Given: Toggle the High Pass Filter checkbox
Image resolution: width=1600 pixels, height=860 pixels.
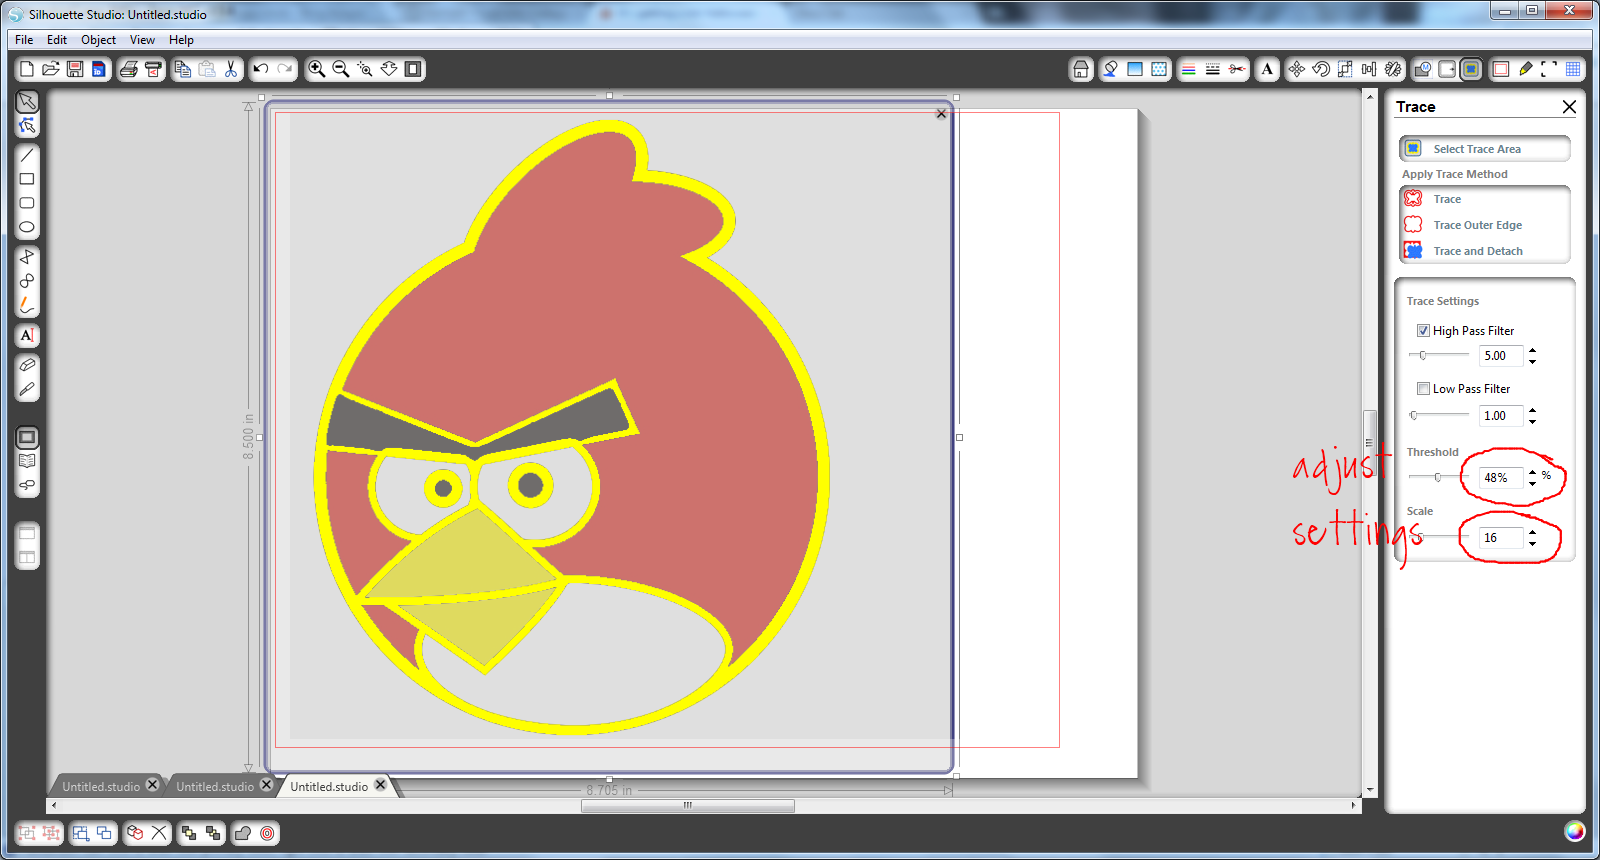Looking at the screenshot, I should 1423,331.
